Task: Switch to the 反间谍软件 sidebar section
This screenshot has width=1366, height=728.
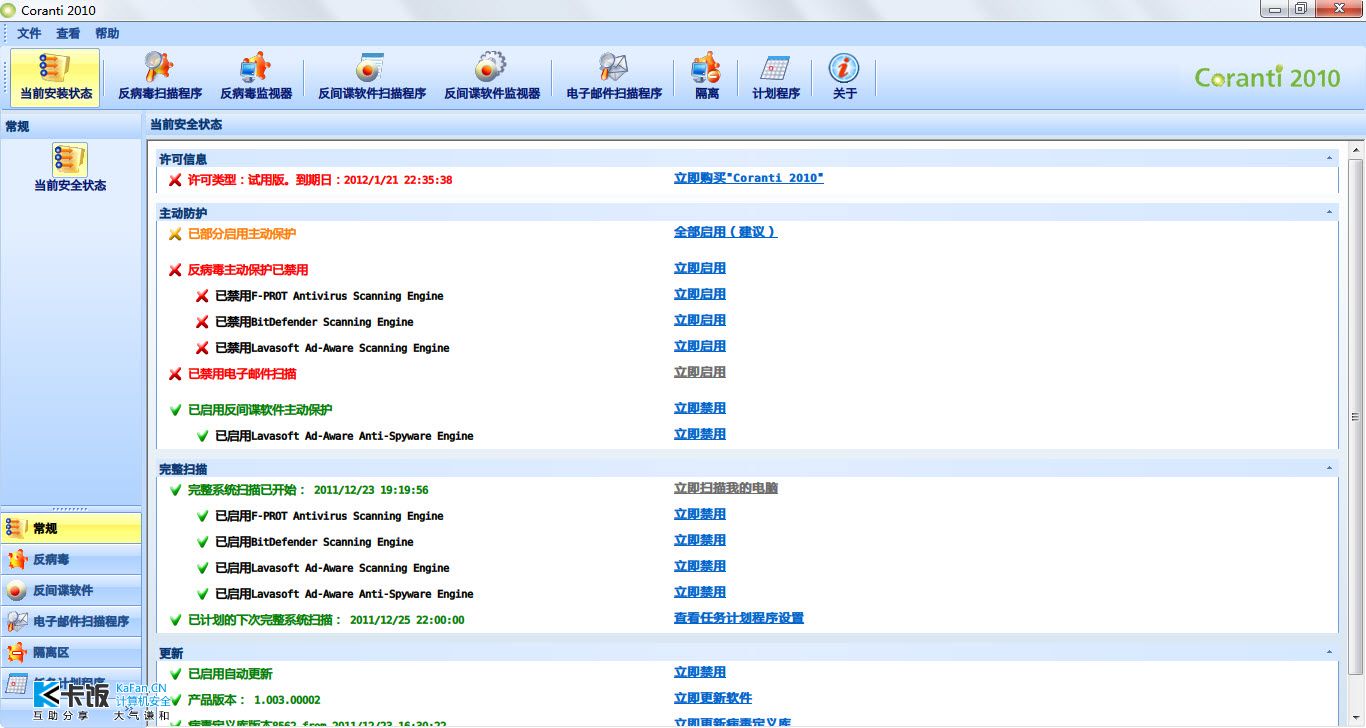Action: click(71, 590)
